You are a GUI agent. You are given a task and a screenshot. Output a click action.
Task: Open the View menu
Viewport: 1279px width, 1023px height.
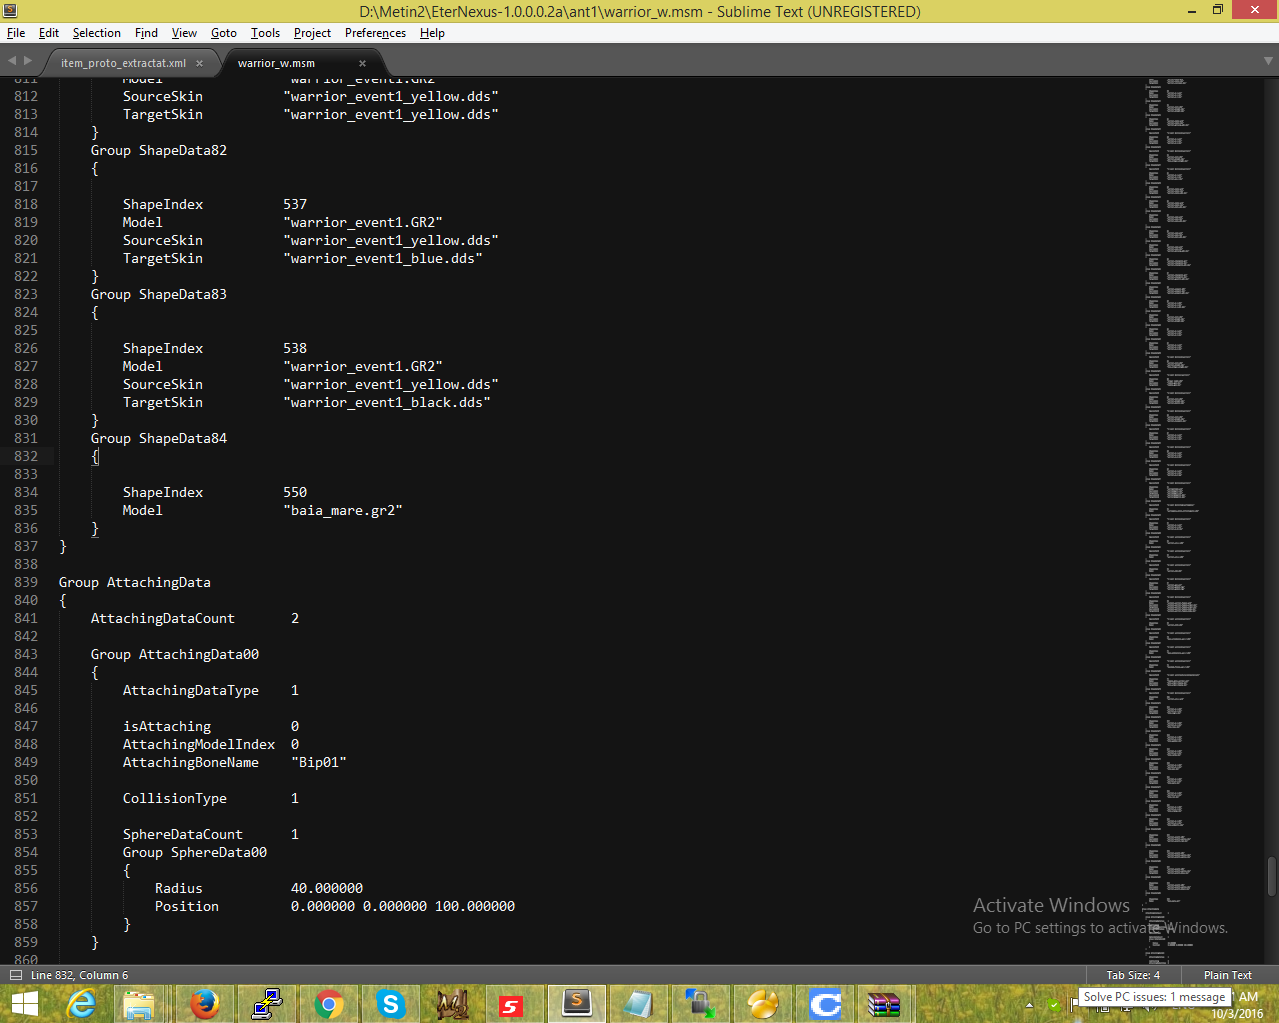(x=184, y=33)
